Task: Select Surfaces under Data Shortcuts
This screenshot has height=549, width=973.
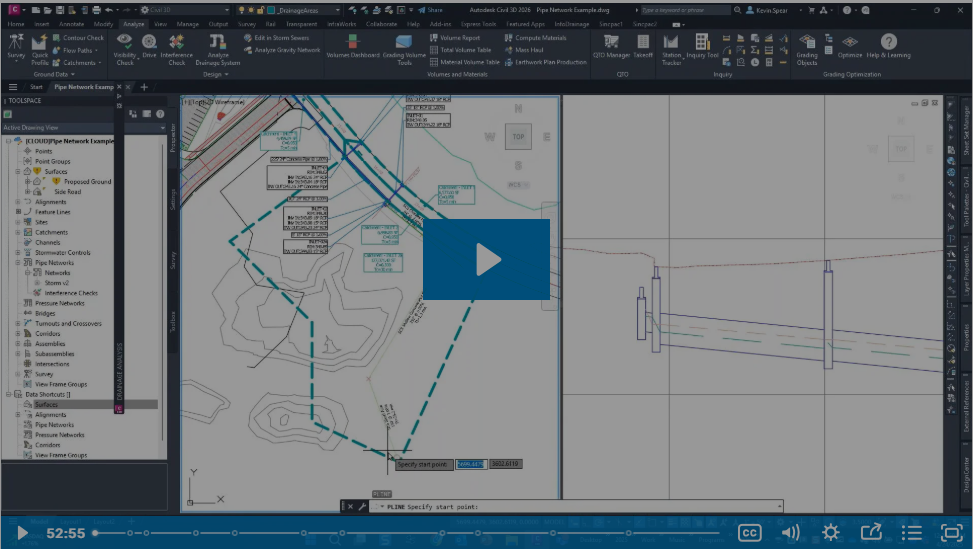Action: click(x=47, y=404)
